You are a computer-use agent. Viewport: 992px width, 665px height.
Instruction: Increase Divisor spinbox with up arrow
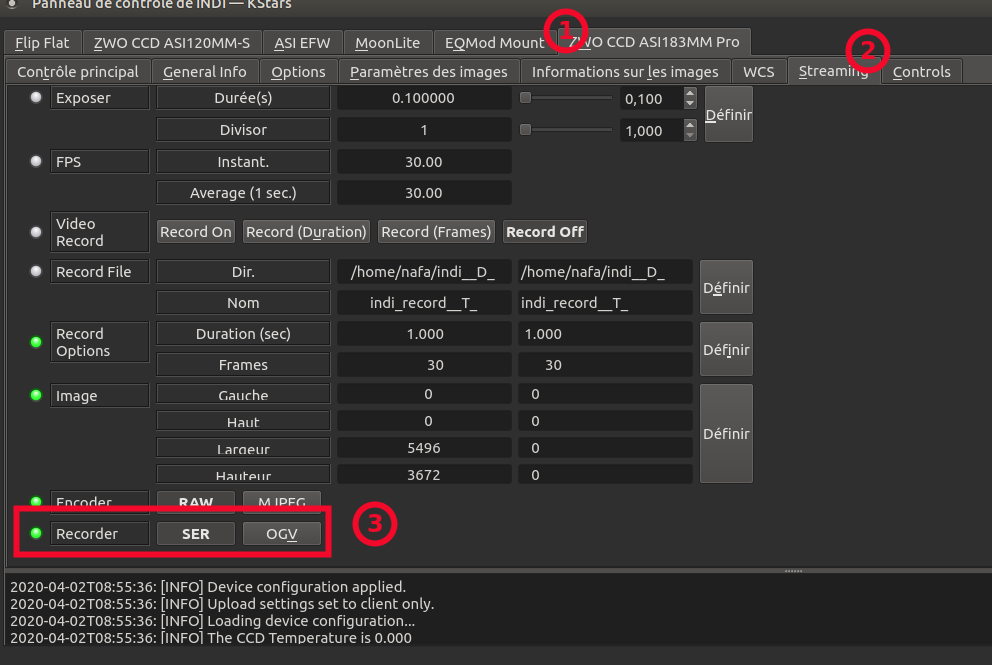point(690,125)
